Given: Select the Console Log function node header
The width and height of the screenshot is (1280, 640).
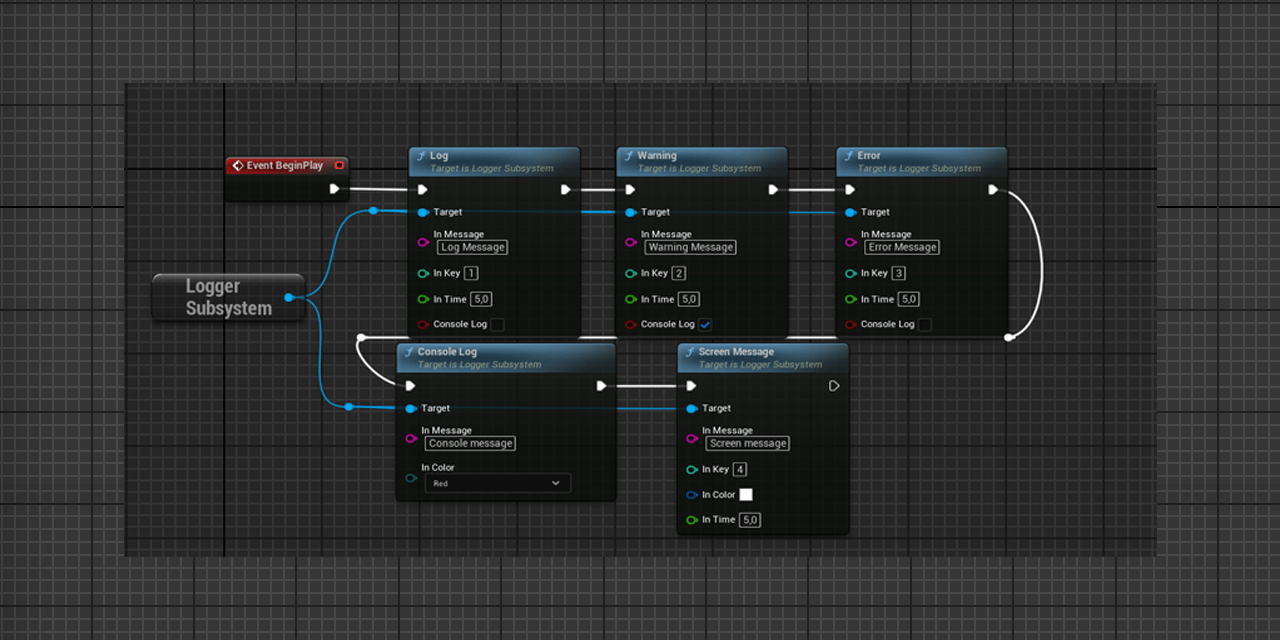Looking at the screenshot, I should point(506,357).
